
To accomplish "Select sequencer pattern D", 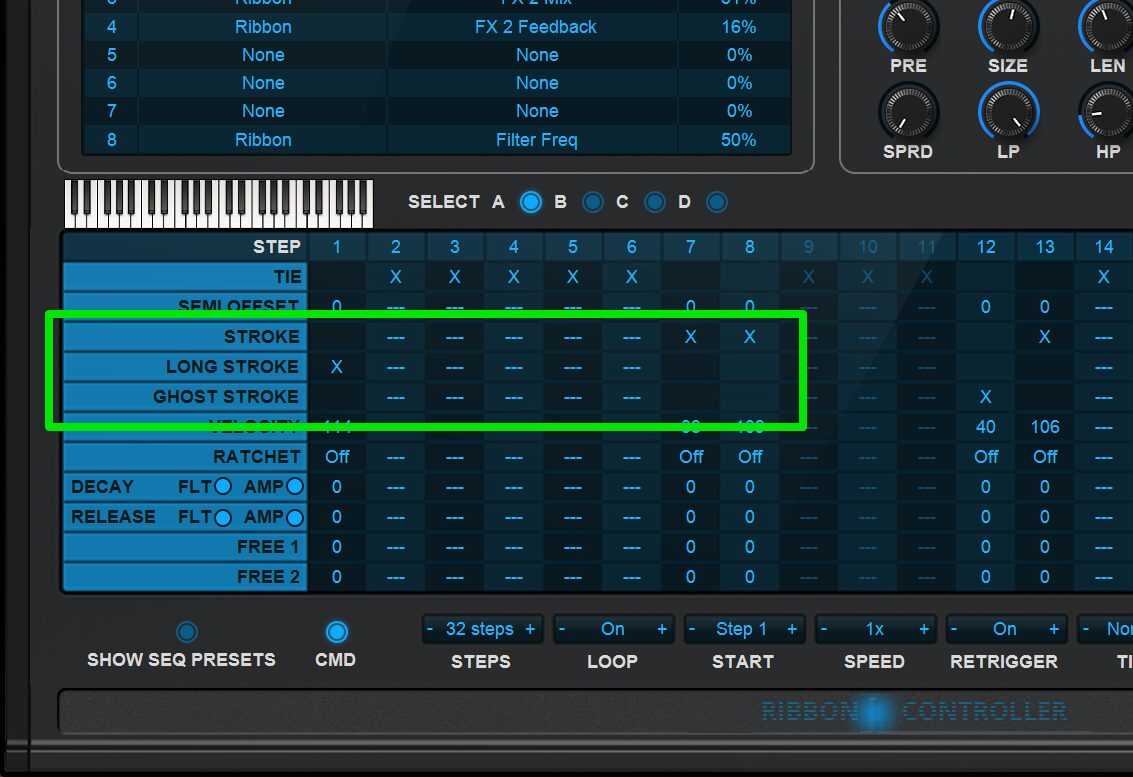I will (x=717, y=202).
